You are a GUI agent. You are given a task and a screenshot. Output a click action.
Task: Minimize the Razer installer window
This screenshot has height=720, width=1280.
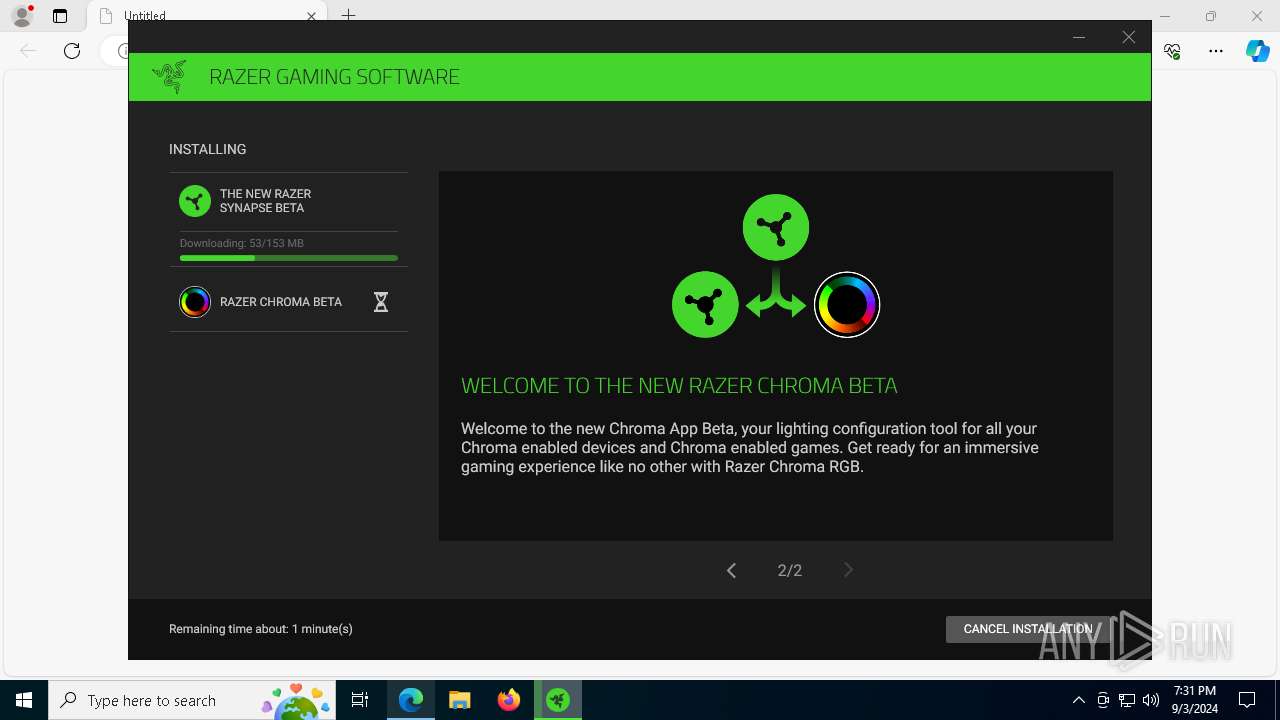point(1079,37)
